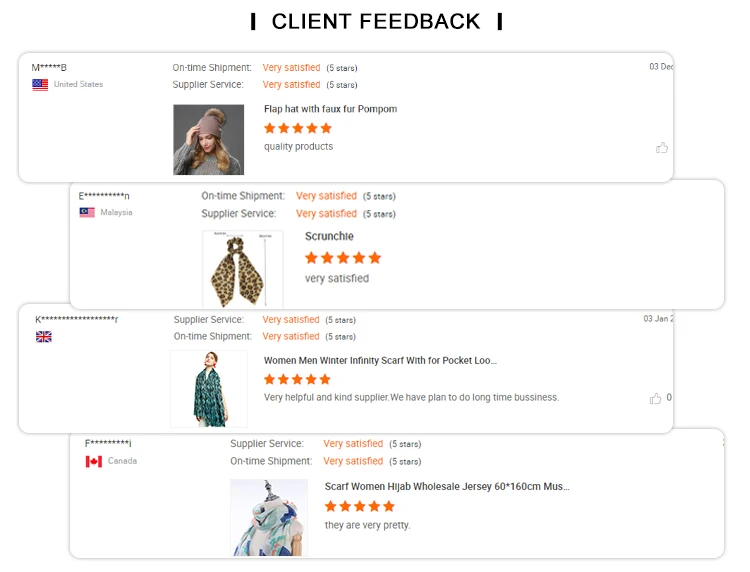Click the United Kingdom flag icon

tap(43, 337)
